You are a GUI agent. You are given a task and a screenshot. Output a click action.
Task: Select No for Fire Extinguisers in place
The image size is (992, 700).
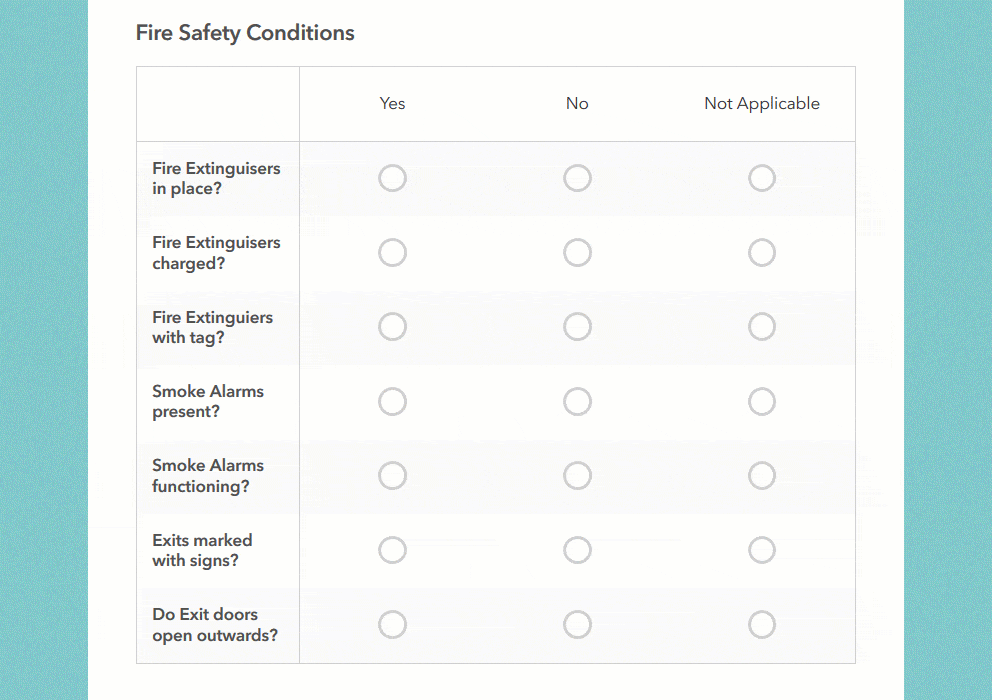[577, 178]
